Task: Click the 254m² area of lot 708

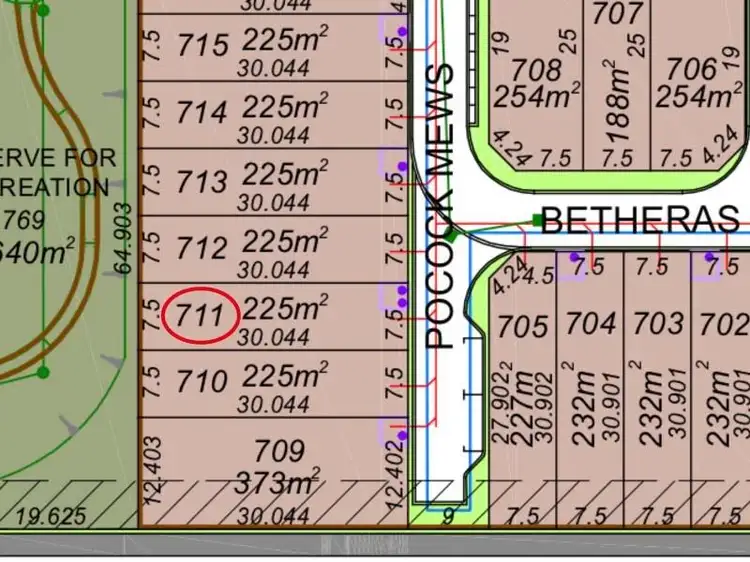Action: (x=537, y=96)
